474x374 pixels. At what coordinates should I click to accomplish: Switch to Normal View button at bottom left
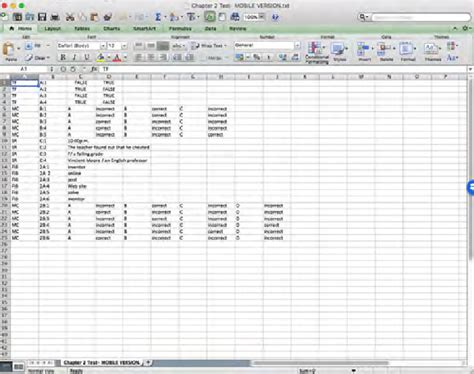point(6,366)
